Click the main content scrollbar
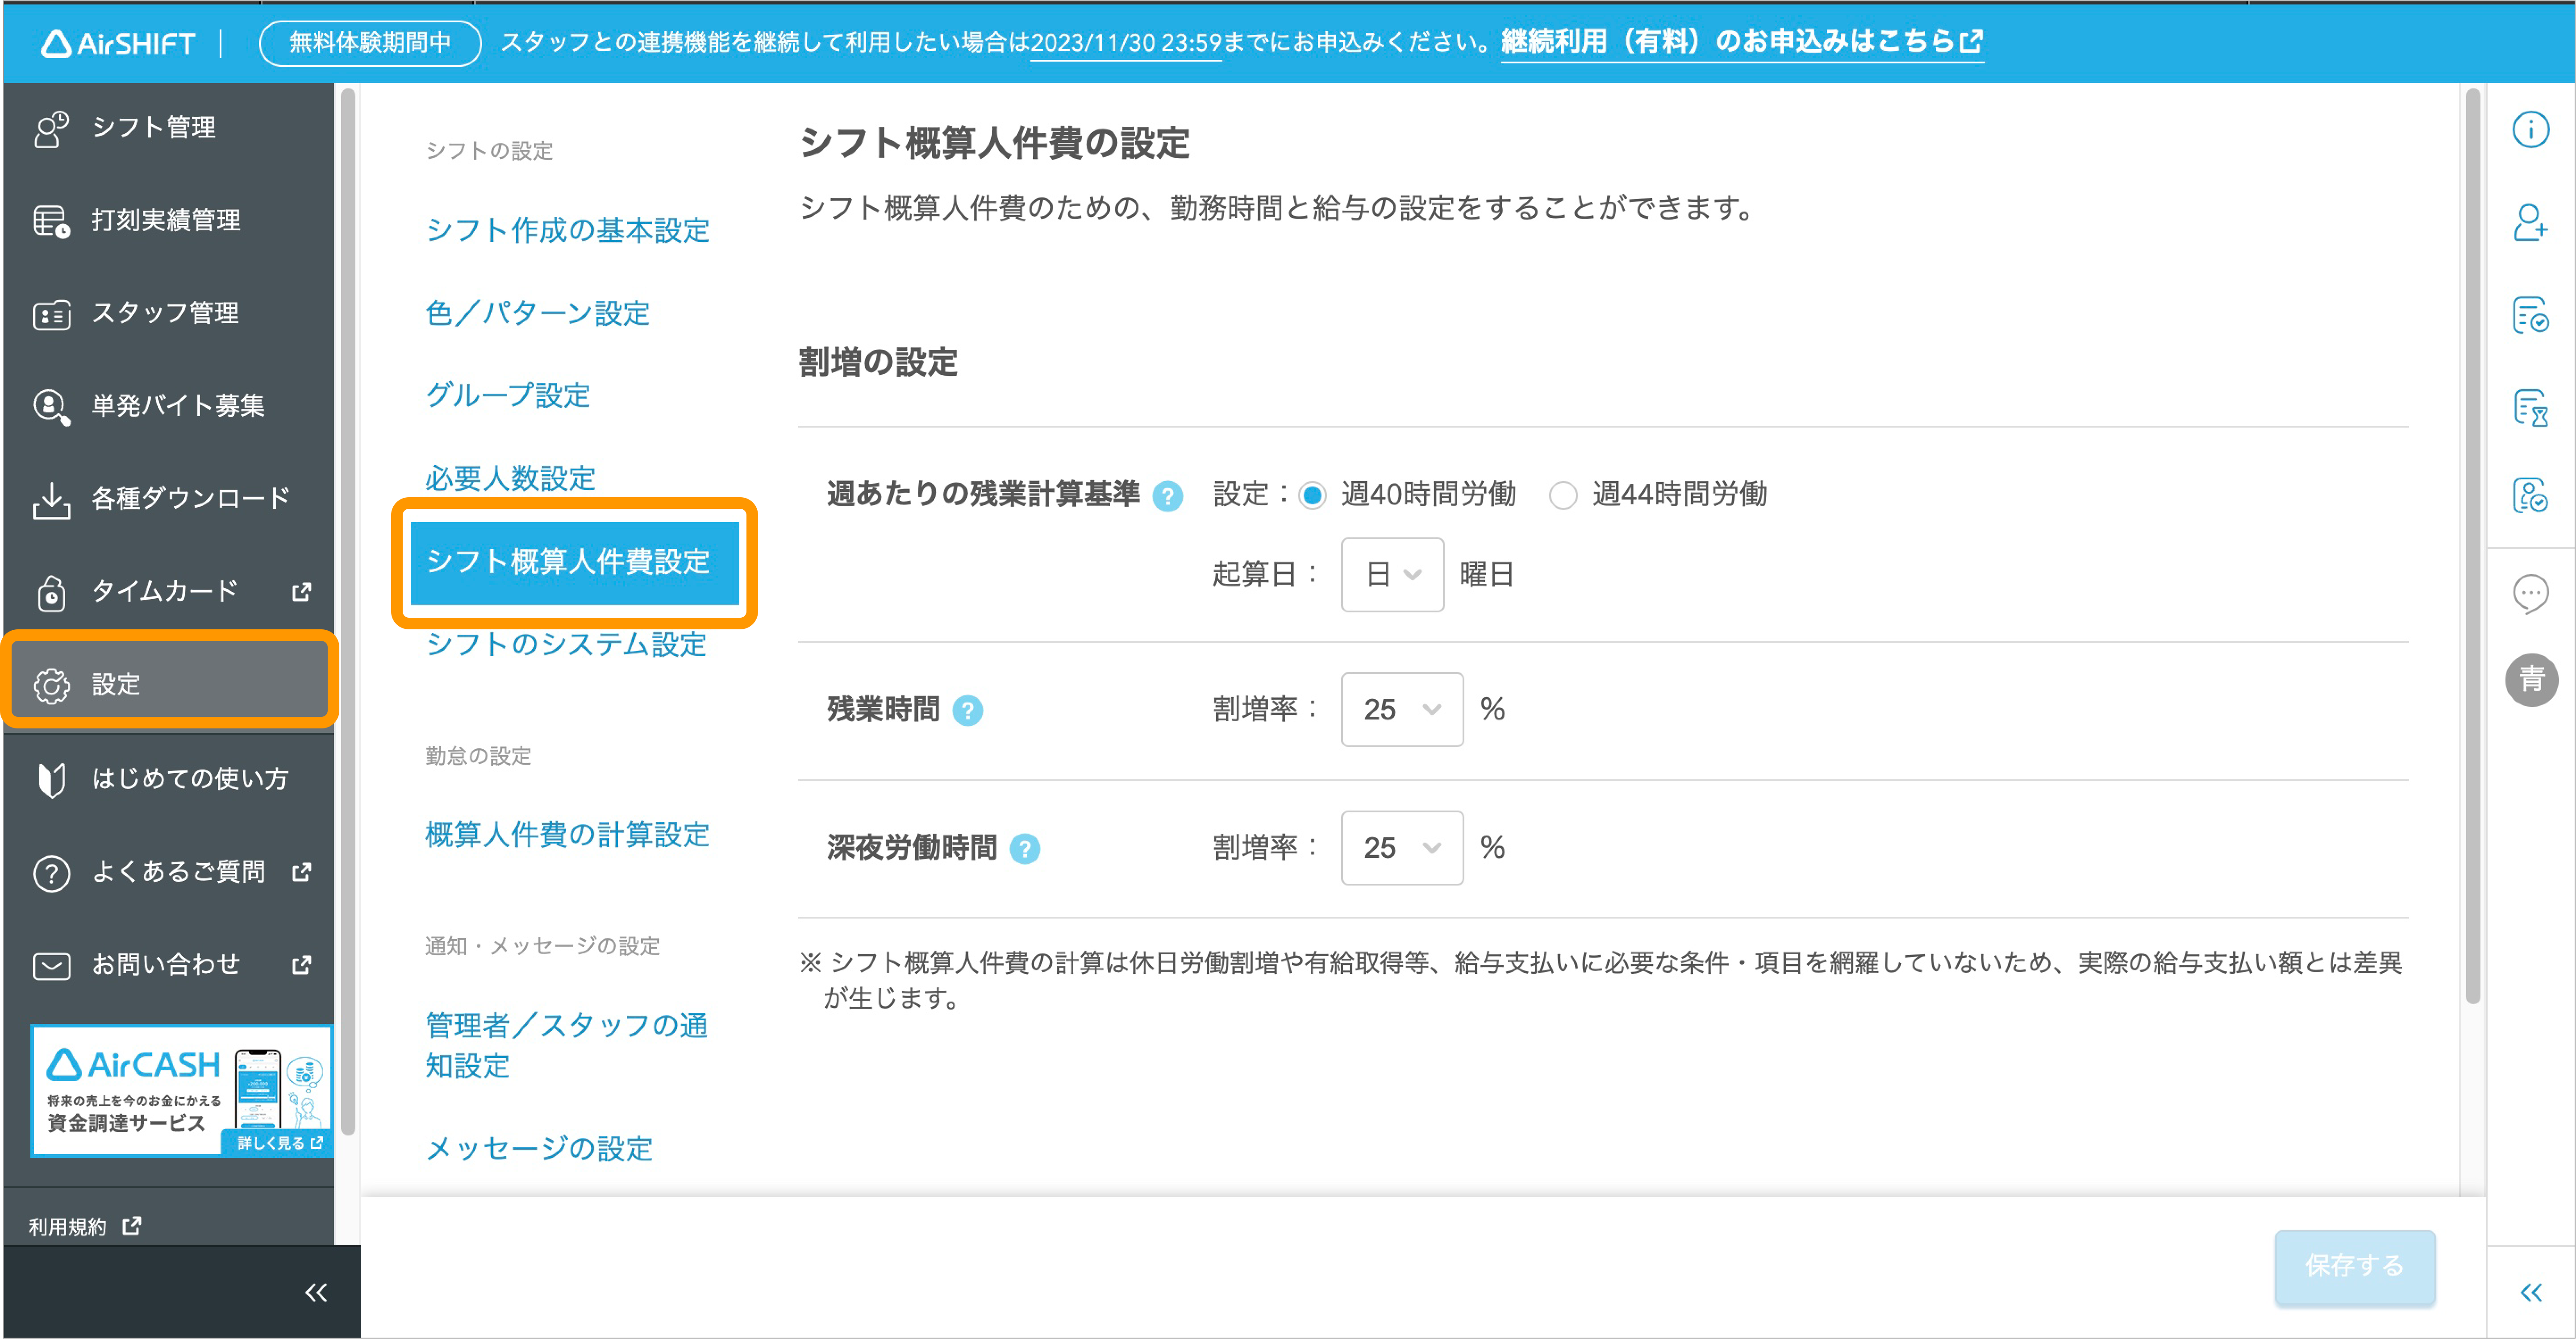 point(2472,546)
